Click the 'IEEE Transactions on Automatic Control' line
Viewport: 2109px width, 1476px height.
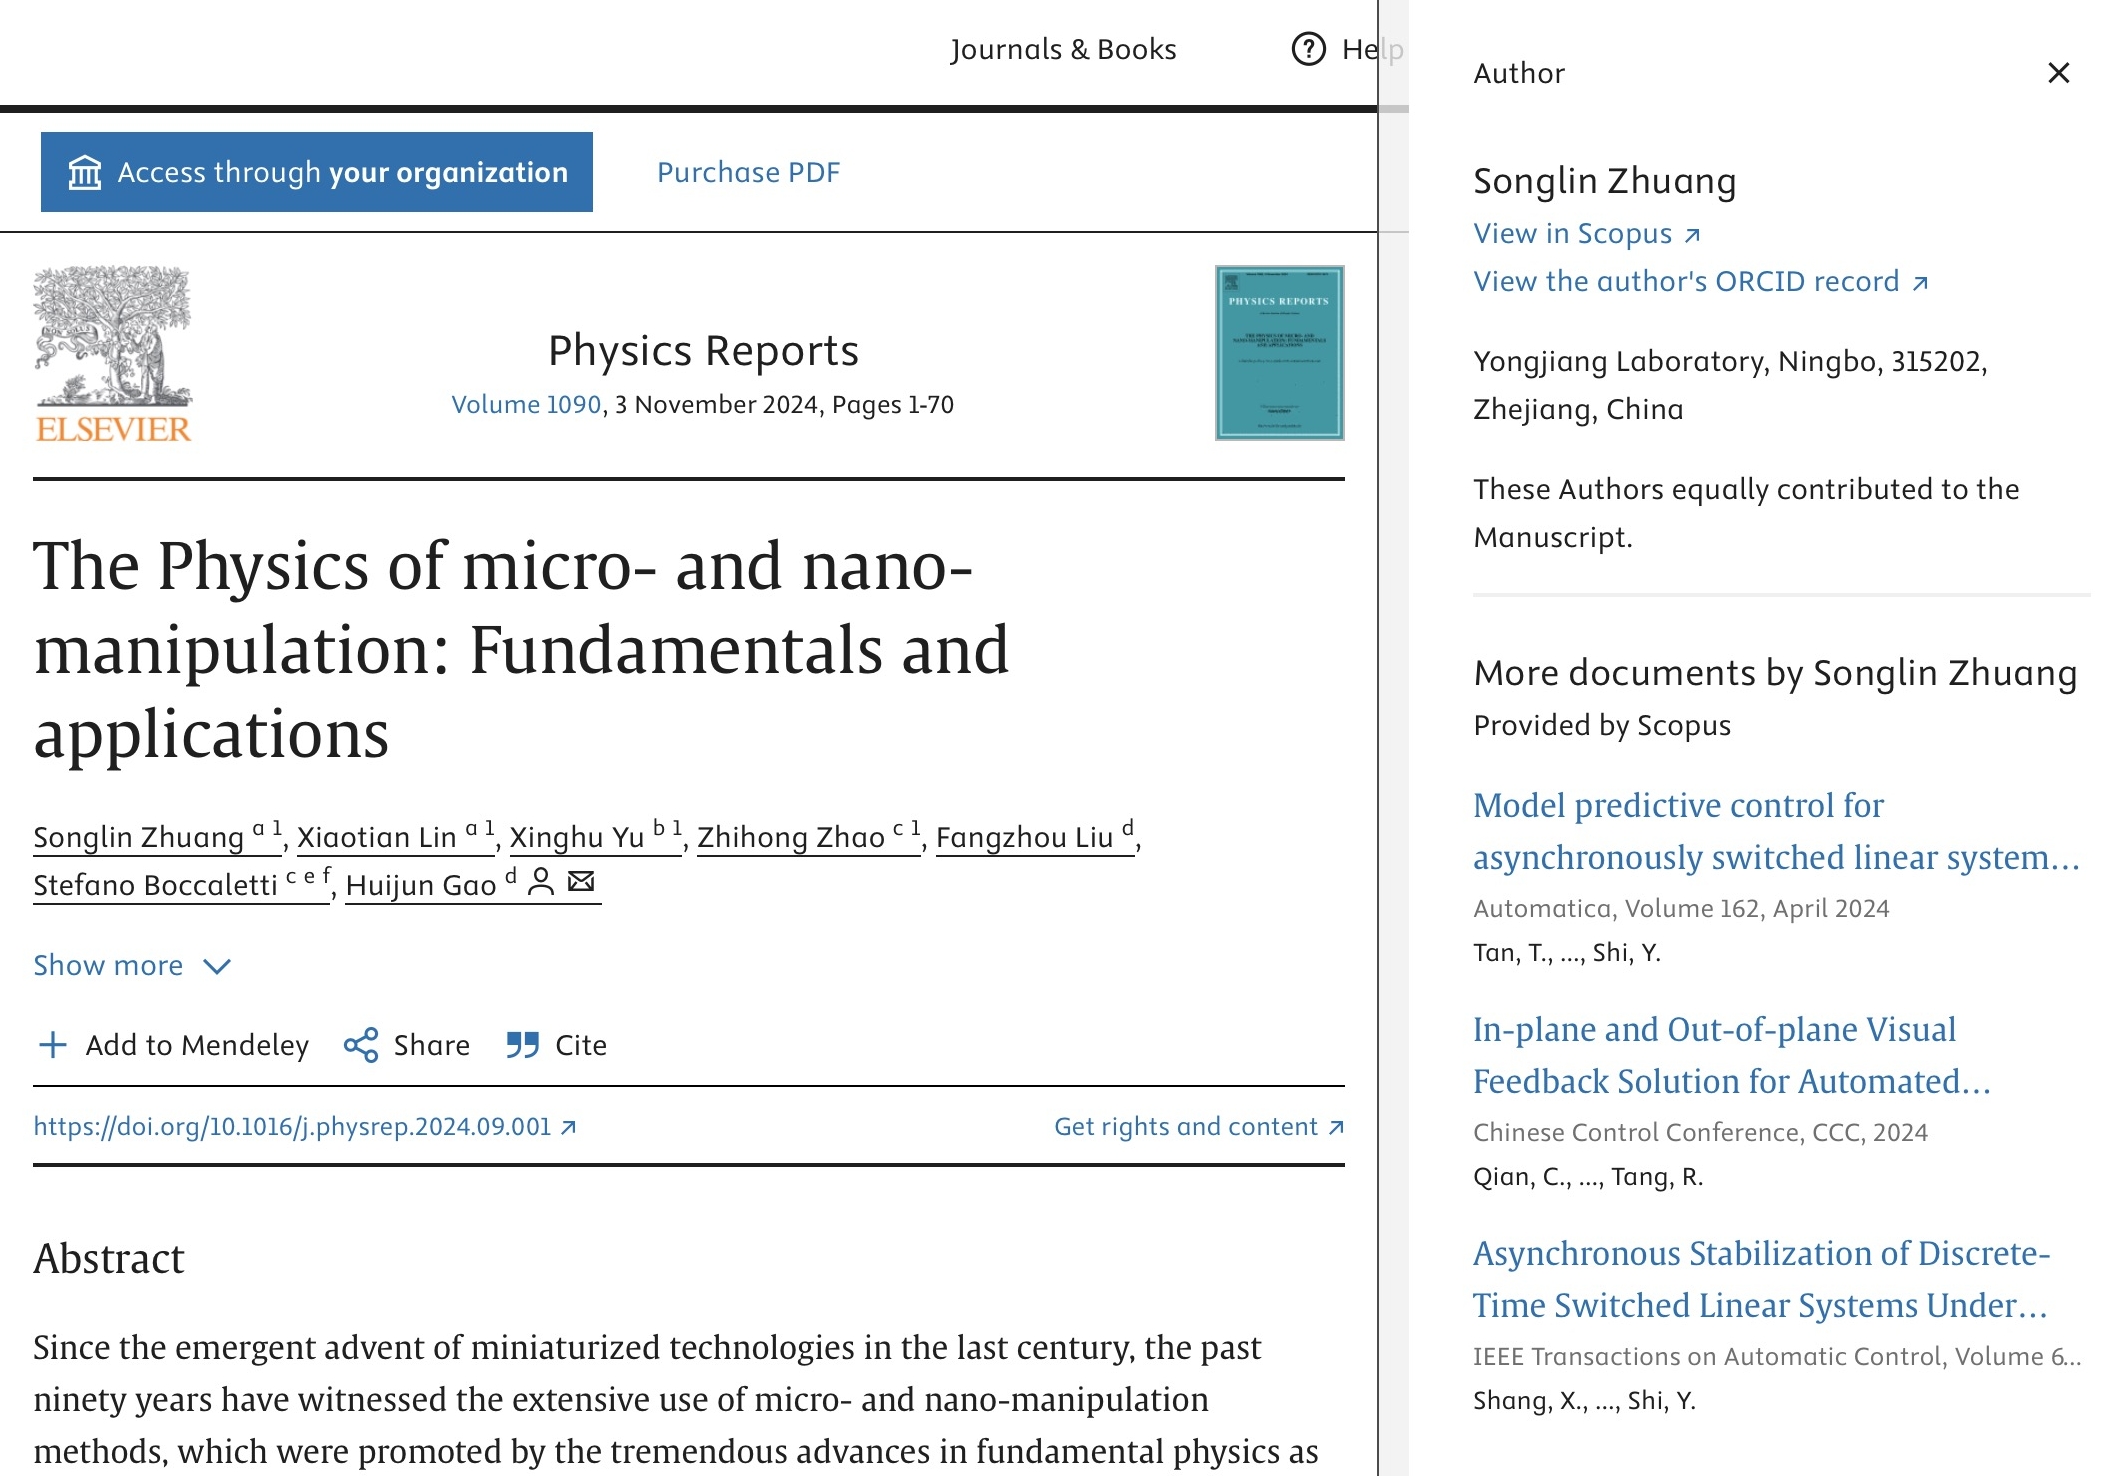coord(1776,1356)
